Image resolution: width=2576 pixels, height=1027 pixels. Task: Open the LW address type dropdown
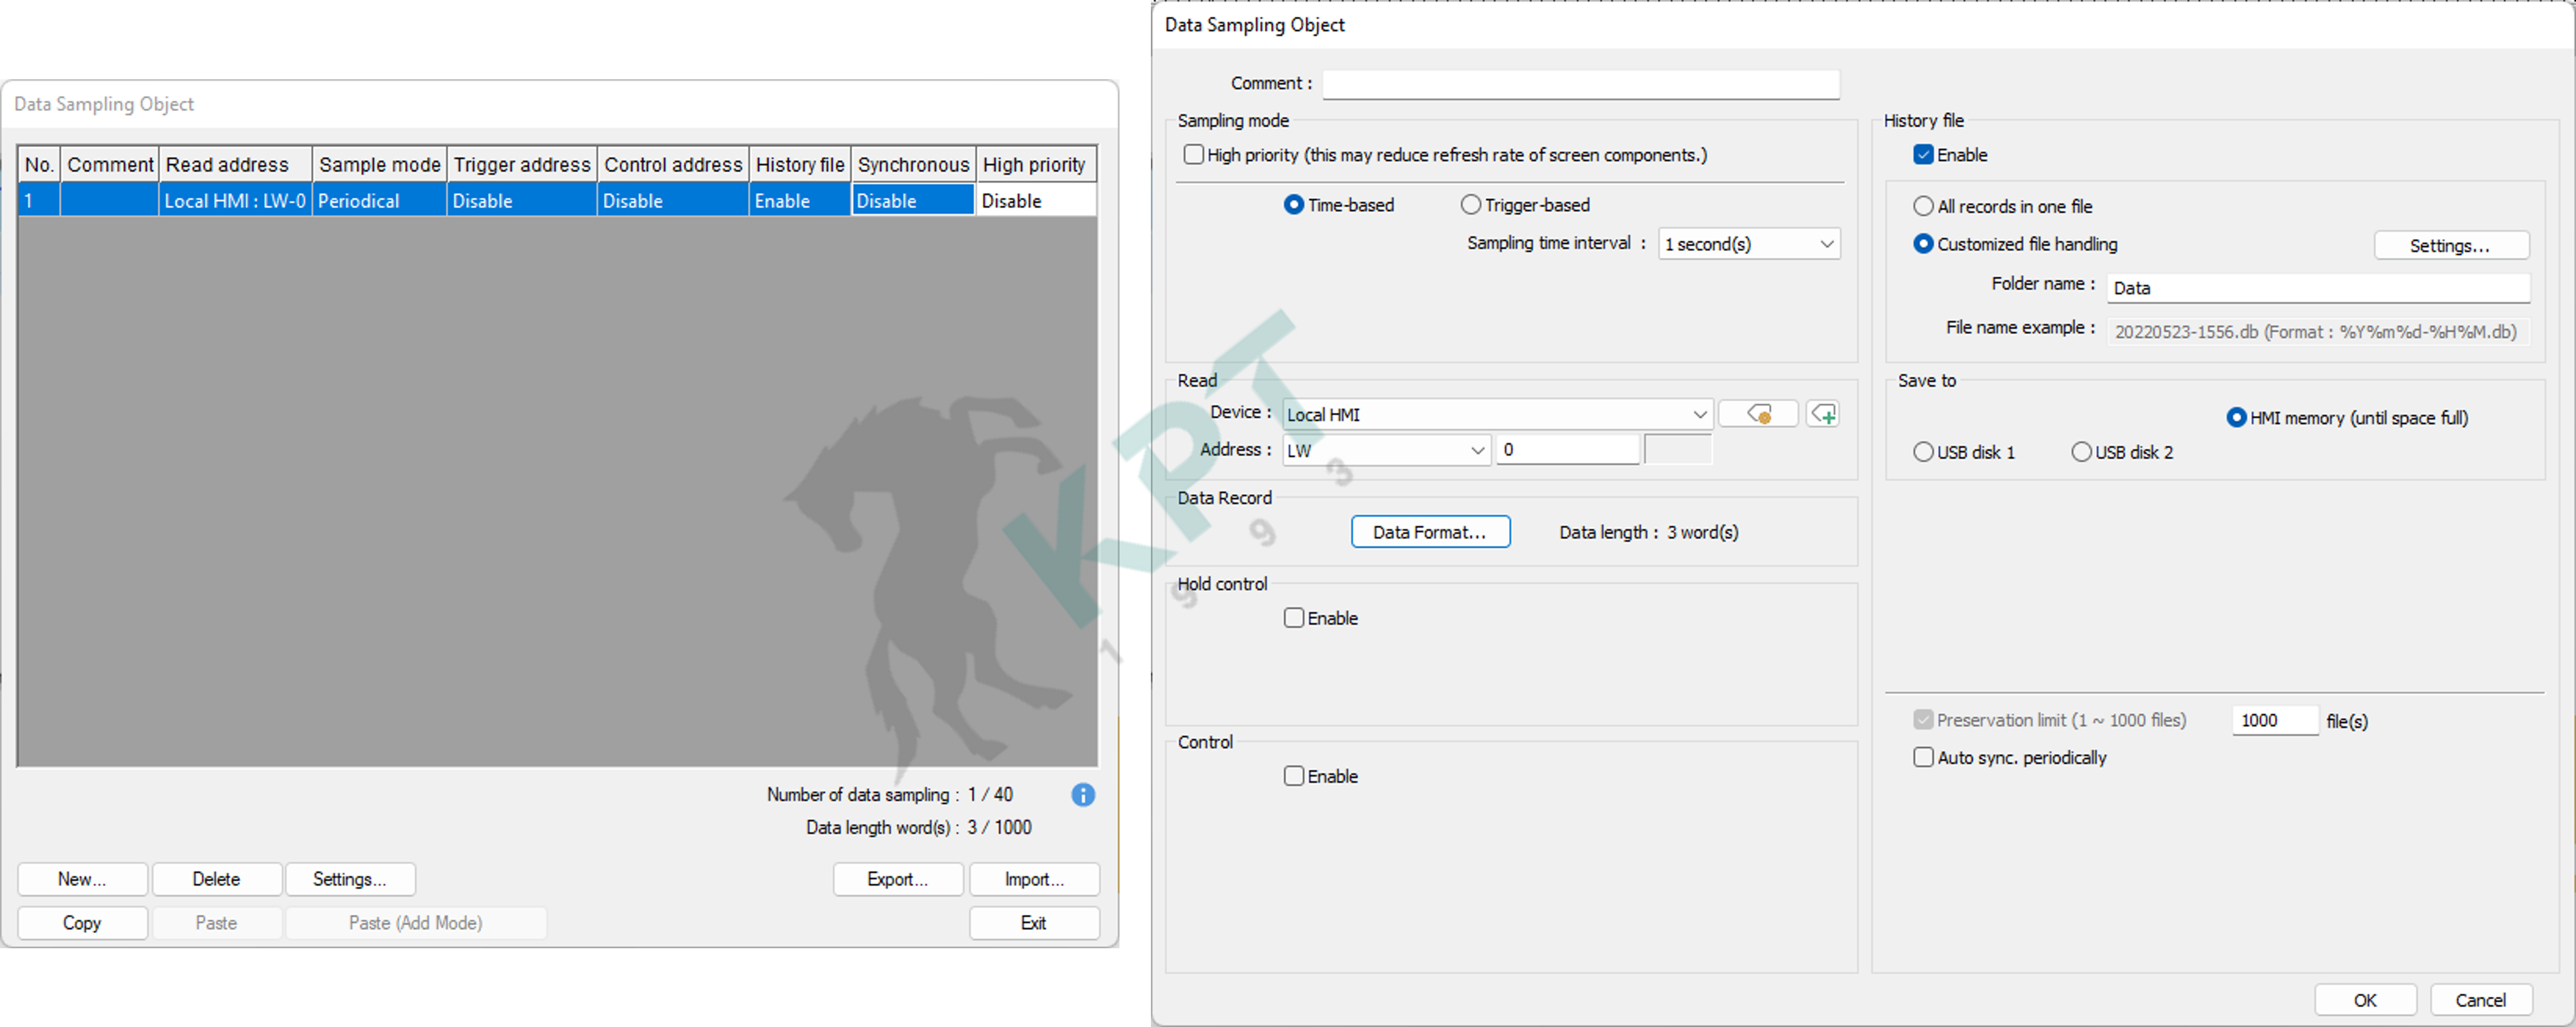1386,450
